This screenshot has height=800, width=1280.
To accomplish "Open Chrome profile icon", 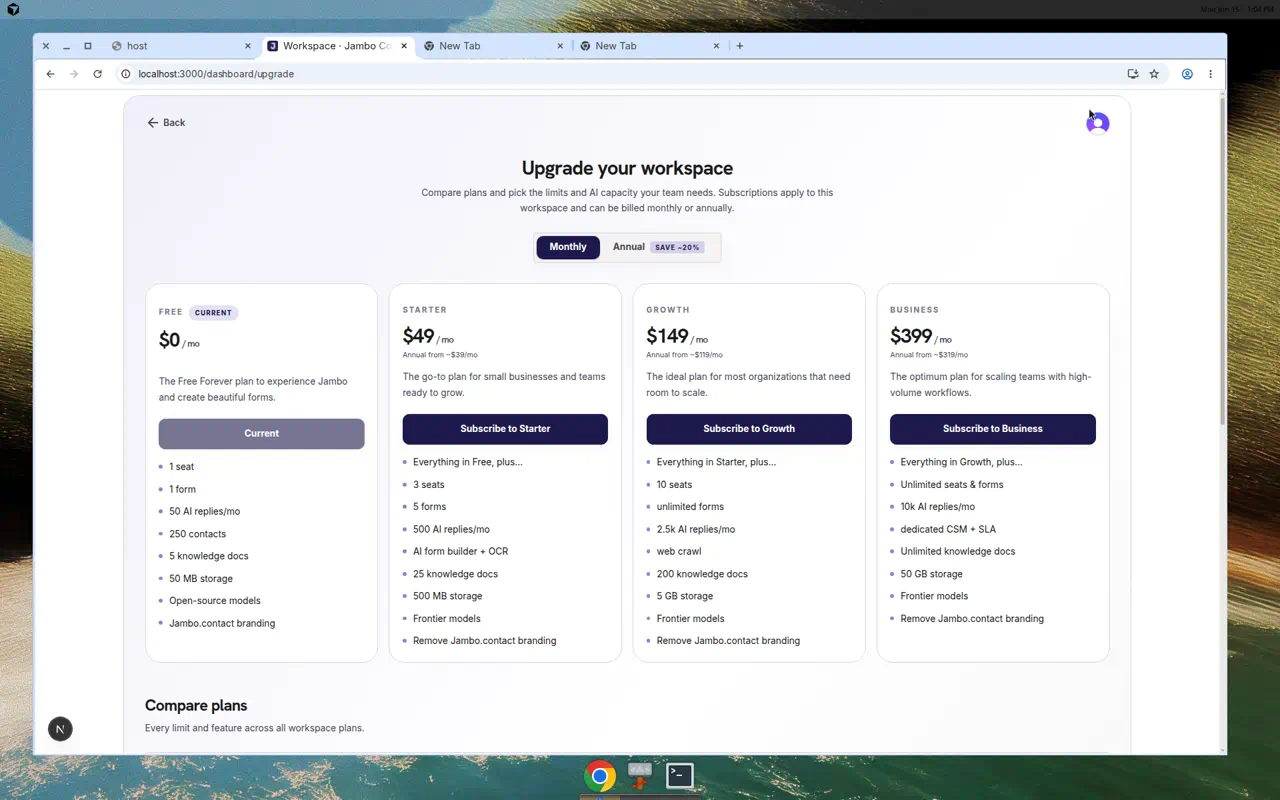I will click(1187, 74).
